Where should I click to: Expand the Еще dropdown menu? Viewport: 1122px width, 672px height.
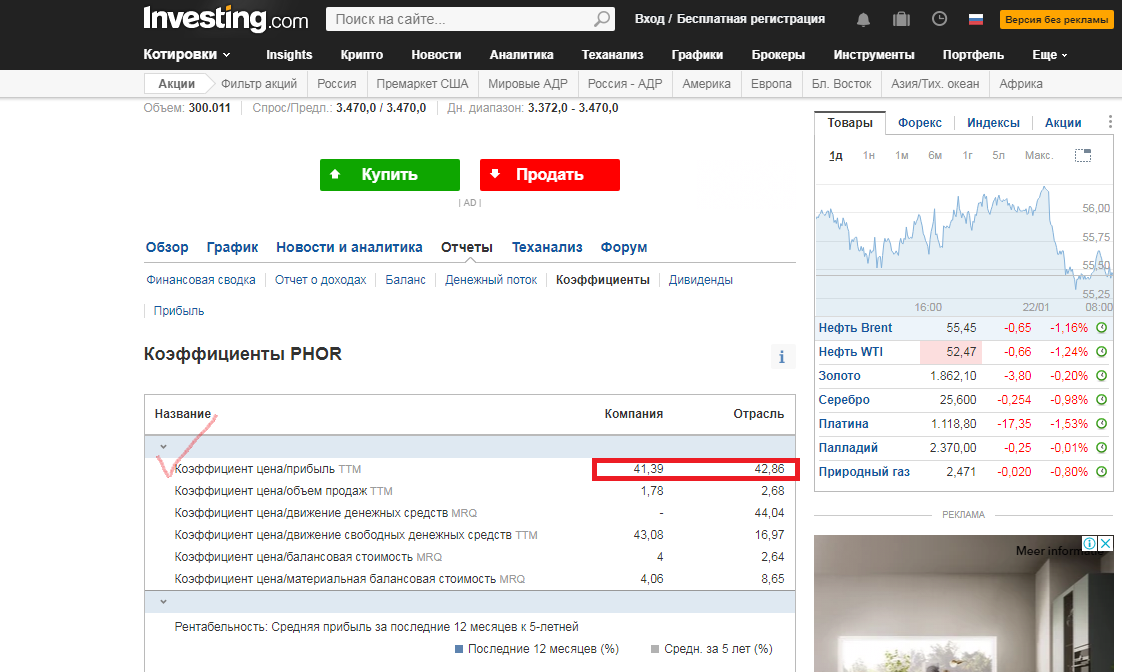1050,54
